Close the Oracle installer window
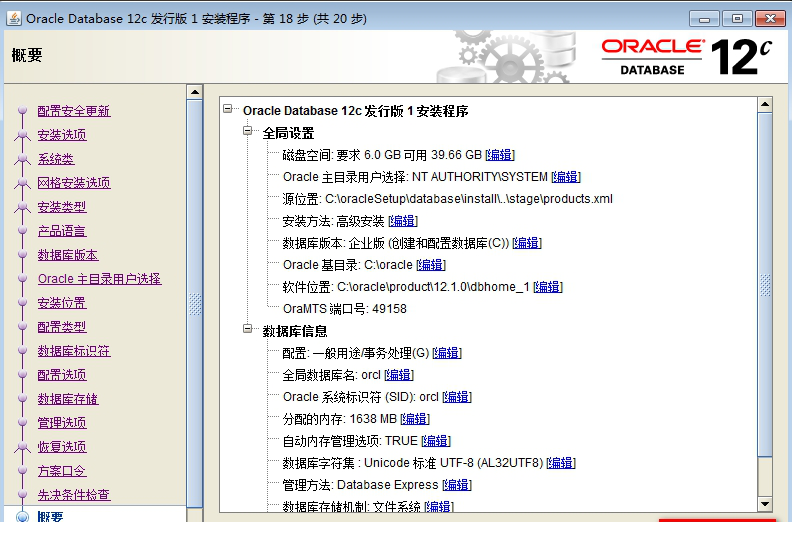 click(x=770, y=19)
